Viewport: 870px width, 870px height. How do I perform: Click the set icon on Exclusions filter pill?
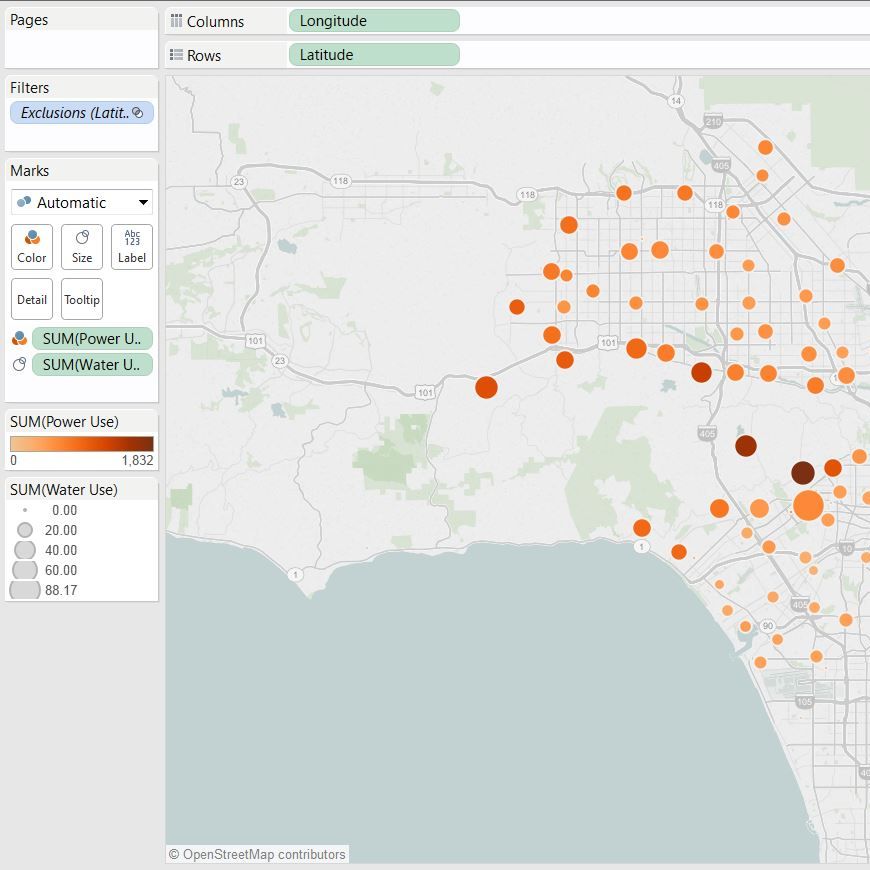[138, 113]
